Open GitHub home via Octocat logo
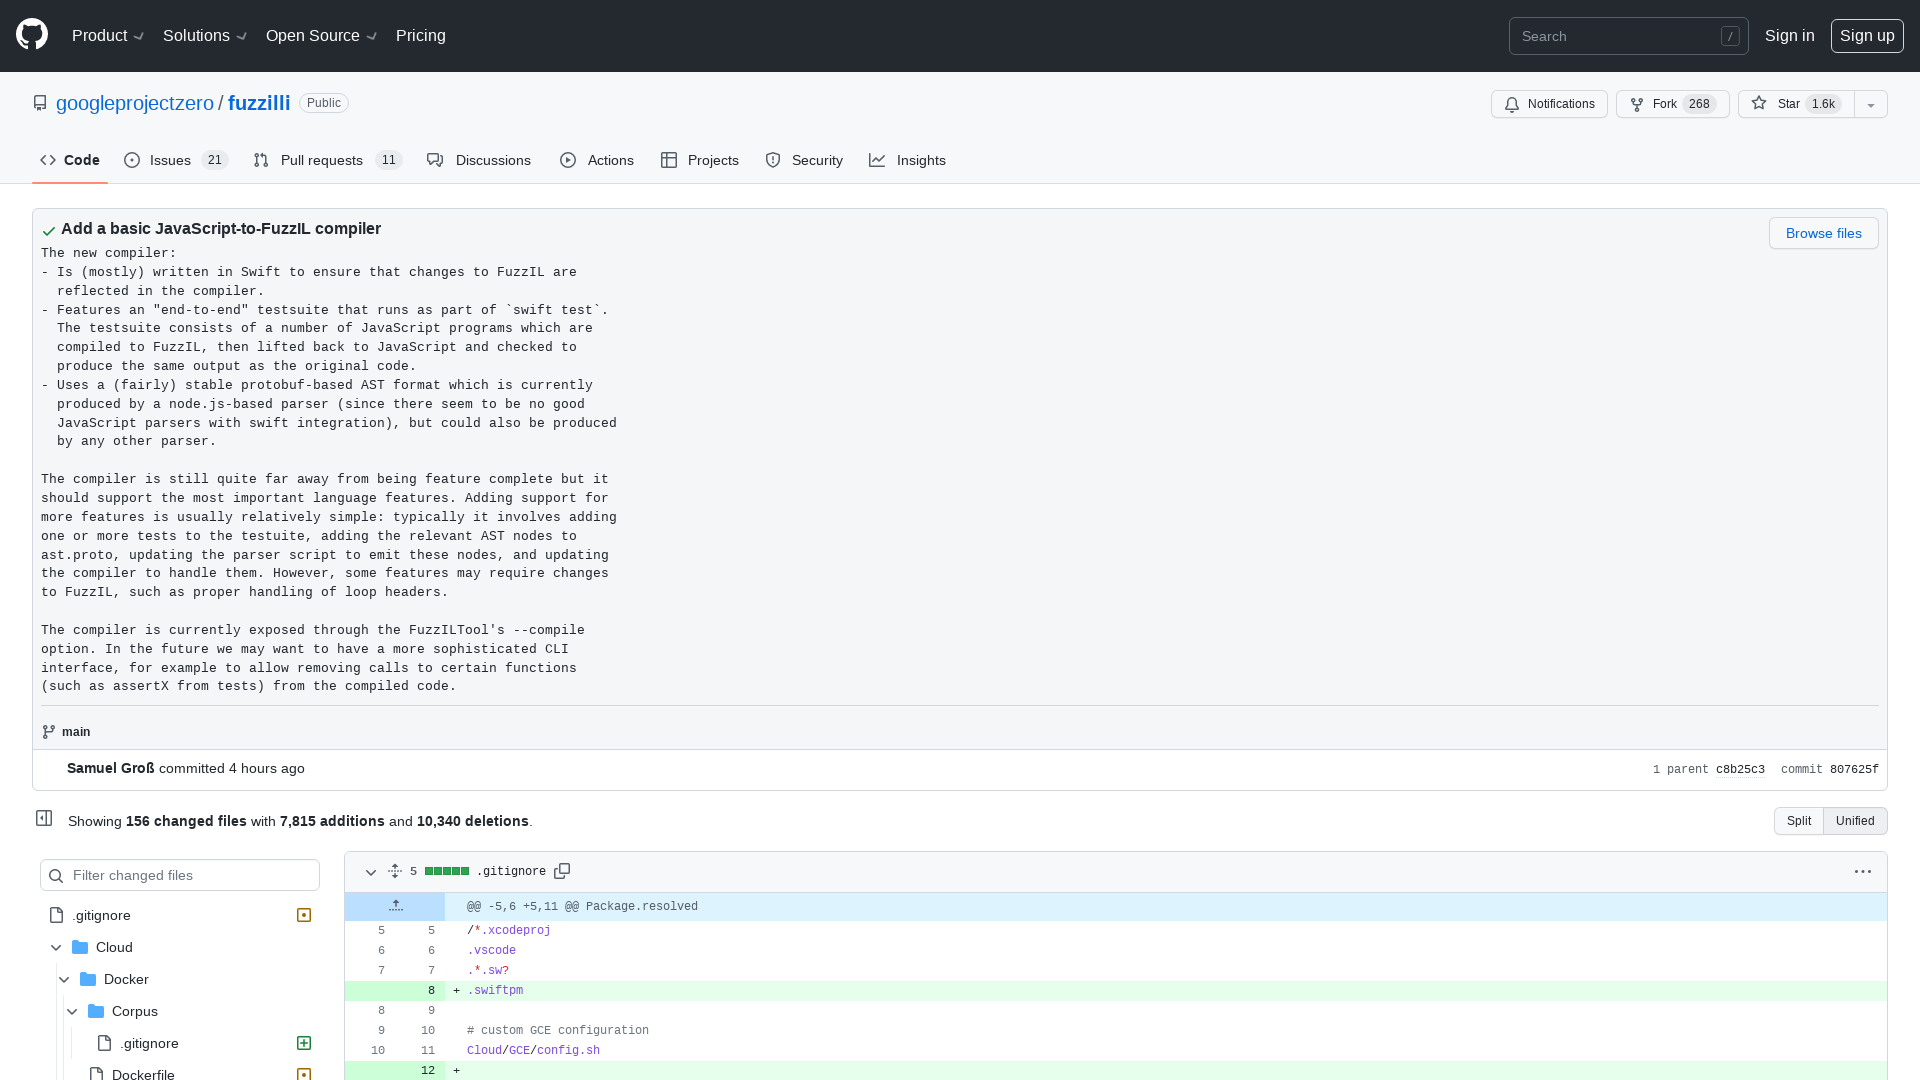Image resolution: width=1920 pixels, height=1080 pixels. (32, 35)
